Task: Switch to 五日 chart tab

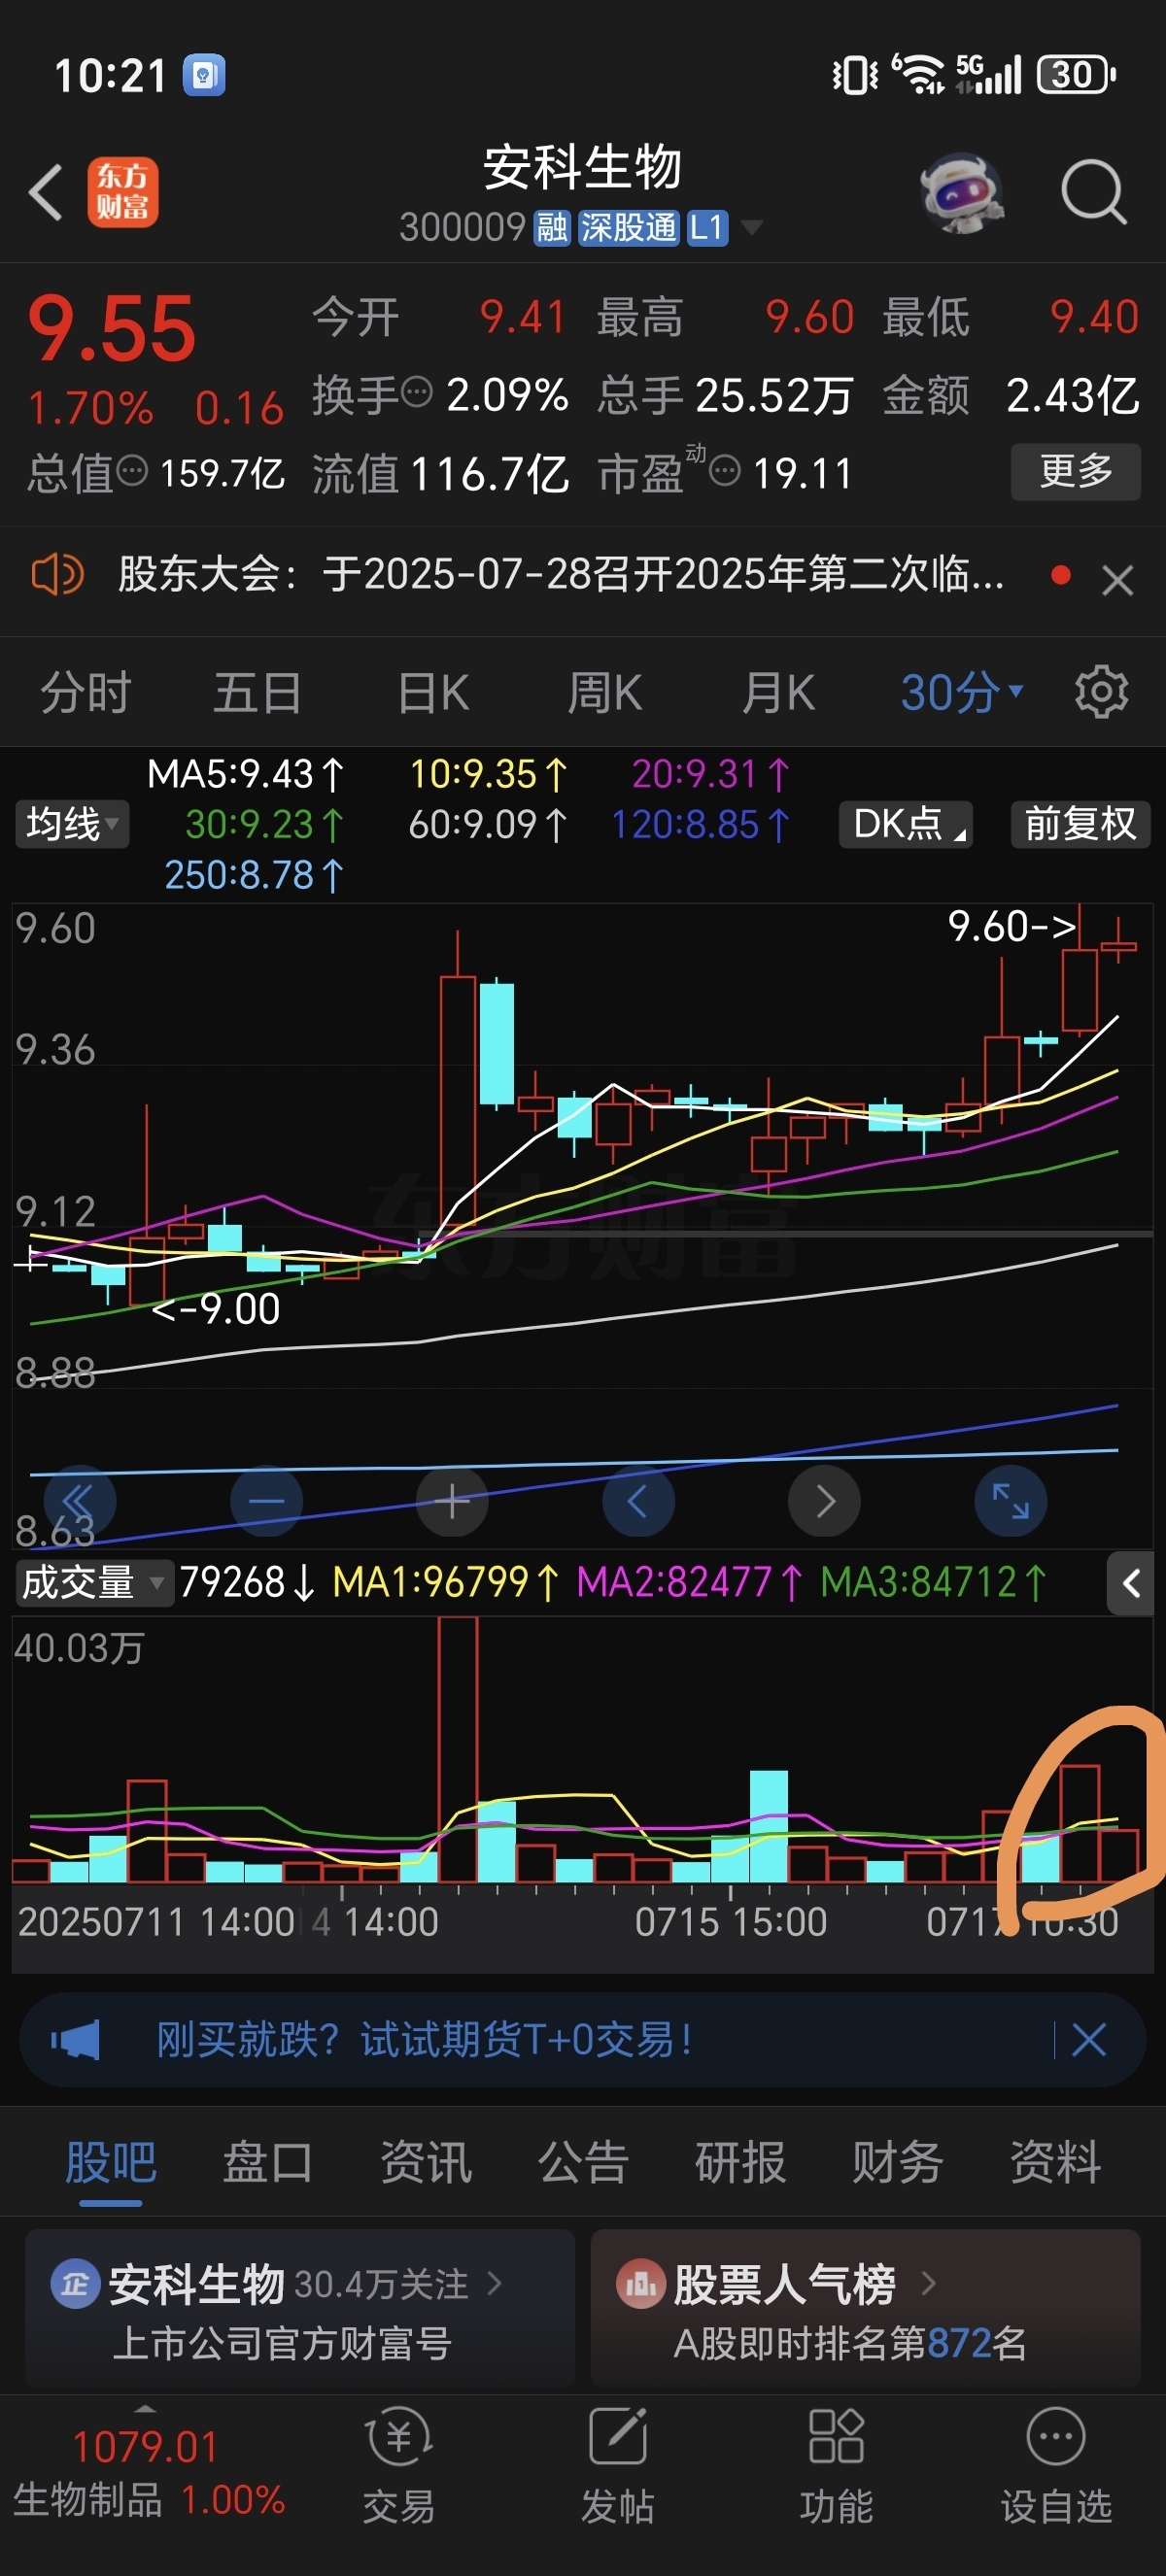Action: pyautogui.click(x=257, y=692)
